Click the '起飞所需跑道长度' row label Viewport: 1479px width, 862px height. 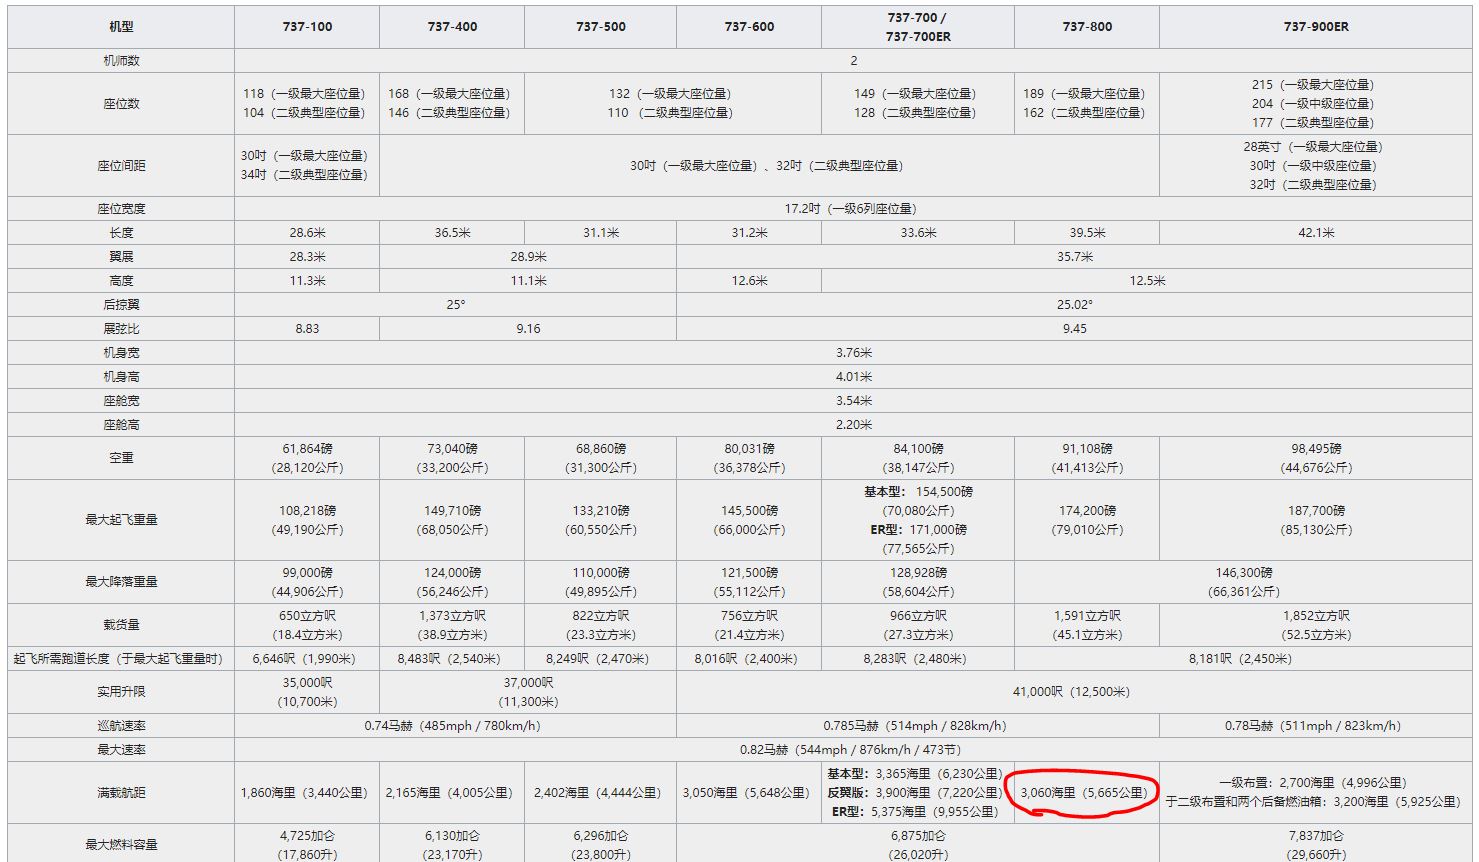pos(121,658)
